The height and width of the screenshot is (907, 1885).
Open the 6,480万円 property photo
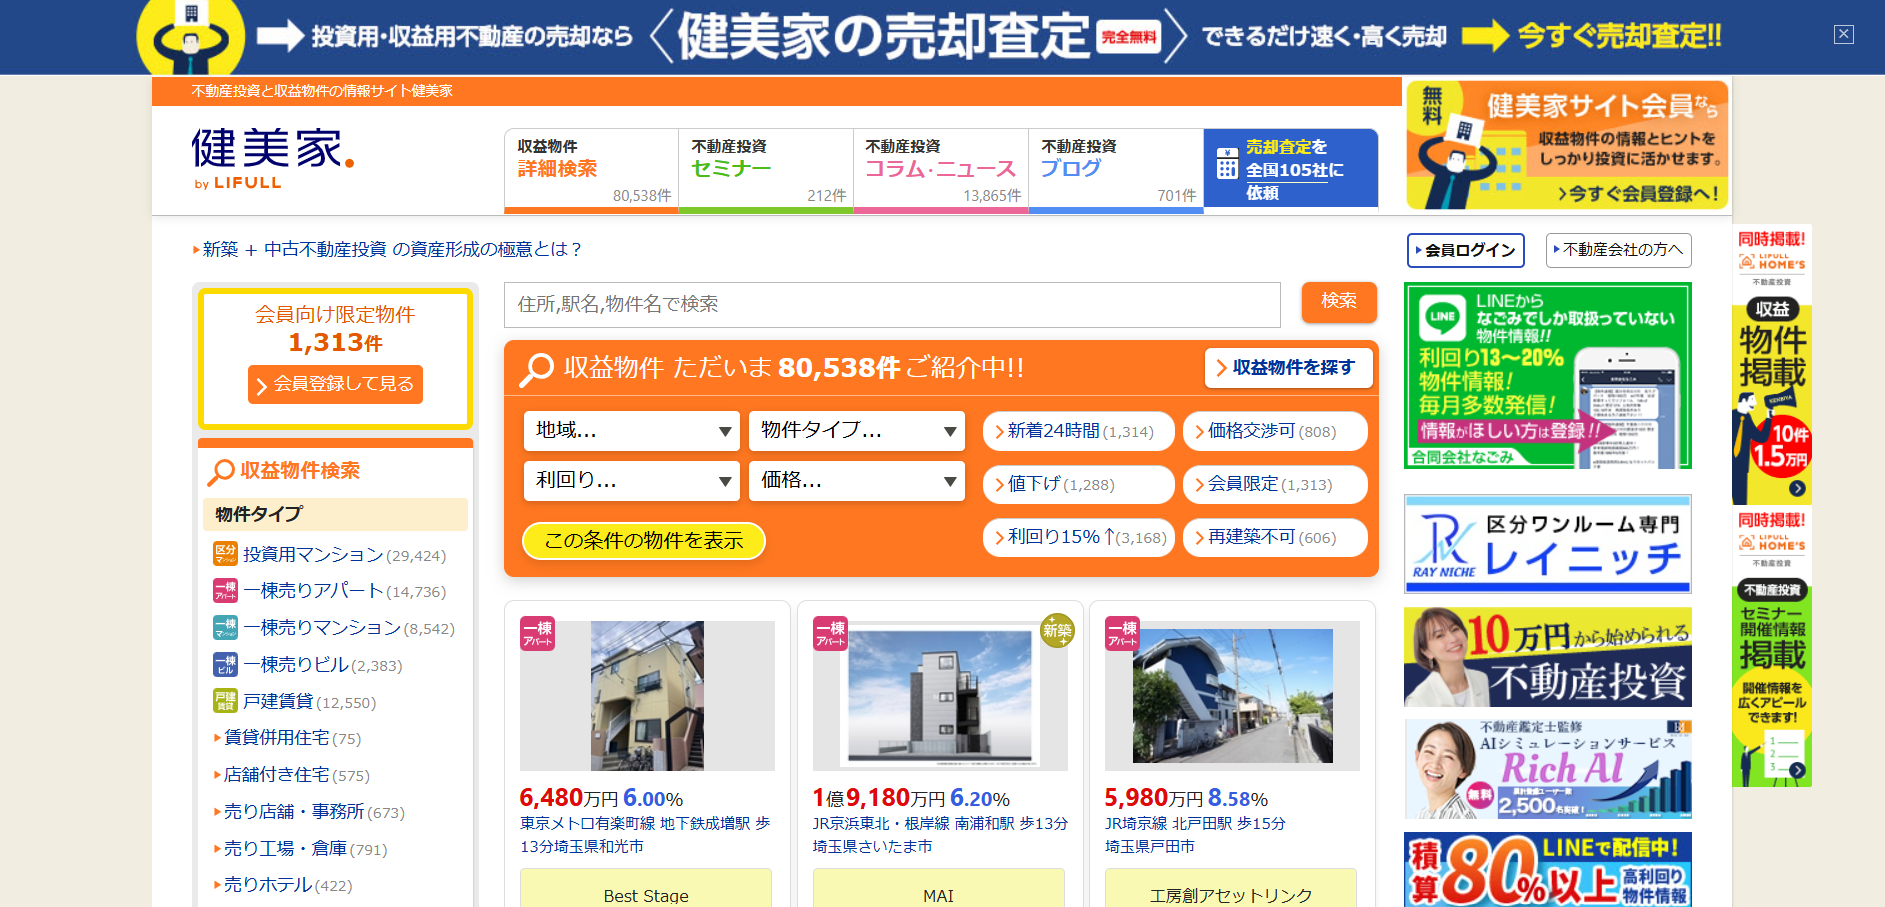[x=647, y=696]
